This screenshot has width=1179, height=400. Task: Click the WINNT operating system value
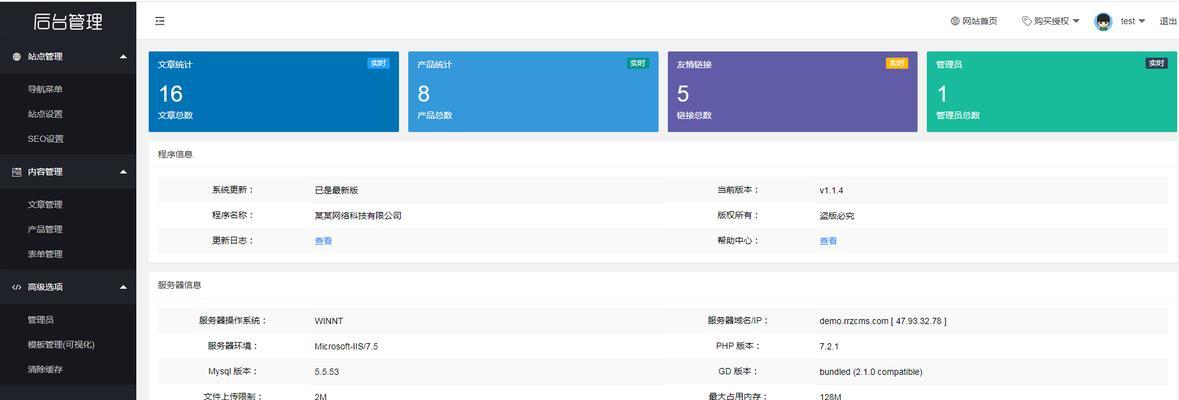pos(329,321)
